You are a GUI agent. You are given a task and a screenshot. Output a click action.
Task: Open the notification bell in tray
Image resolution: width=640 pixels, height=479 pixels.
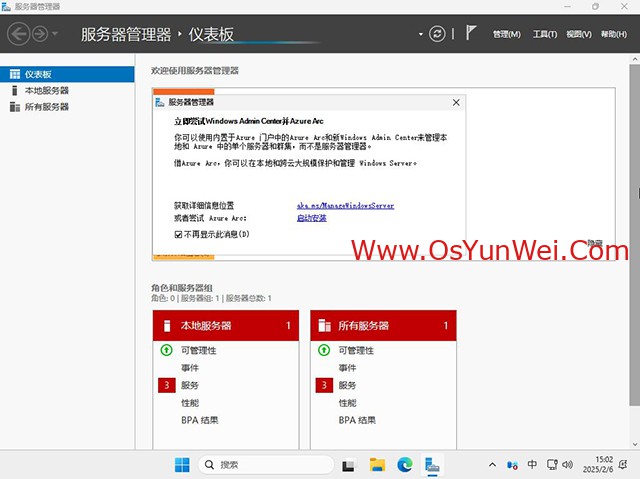pos(623,464)
